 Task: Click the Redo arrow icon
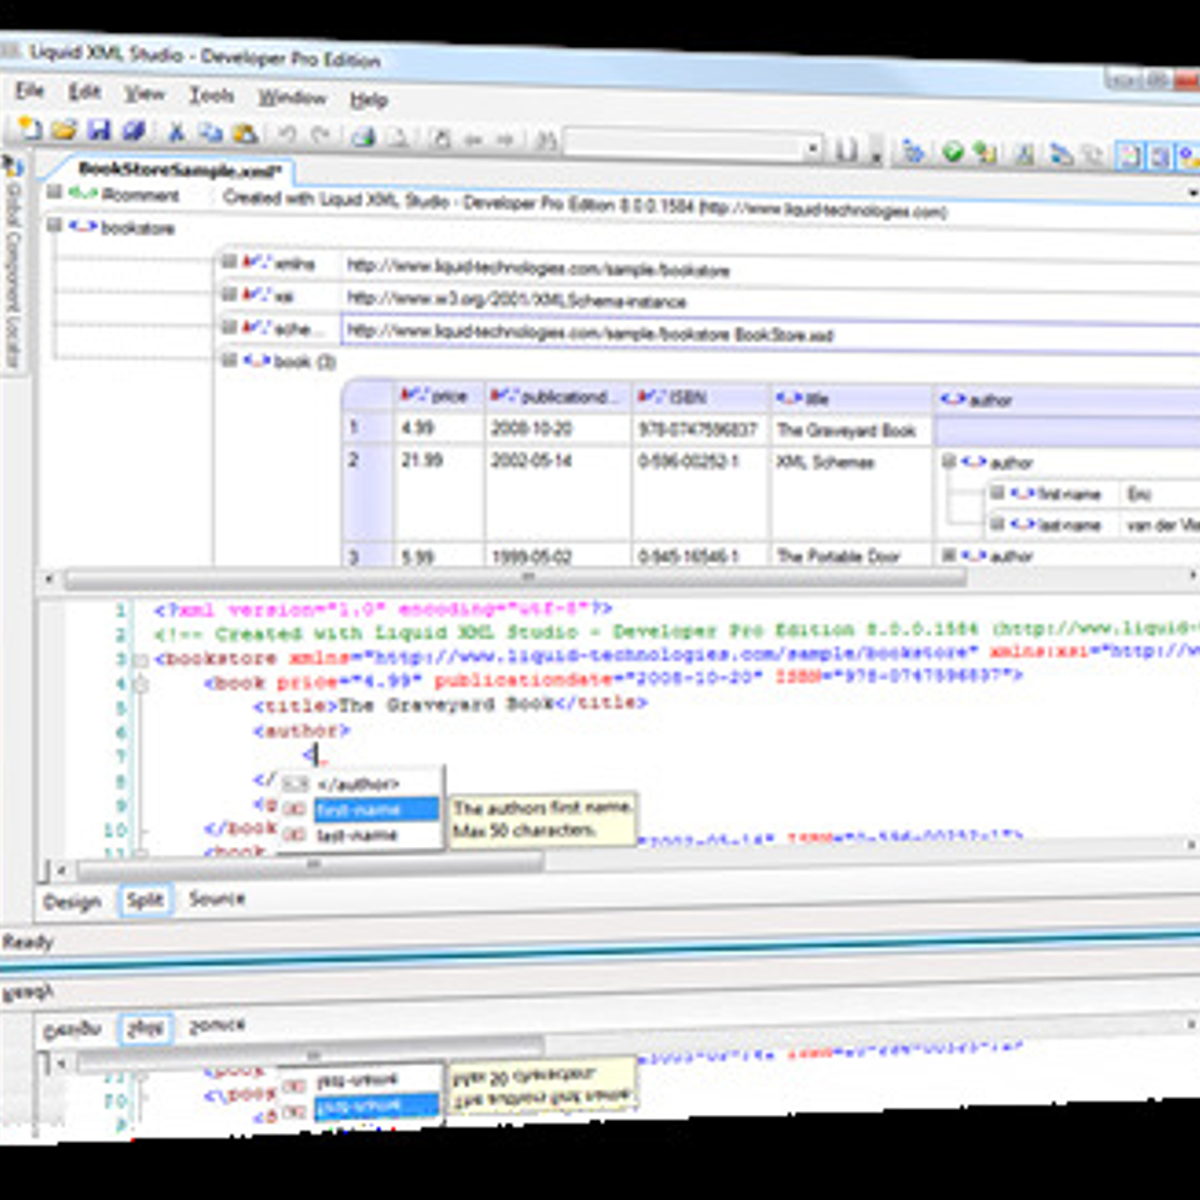pos(320,135)
